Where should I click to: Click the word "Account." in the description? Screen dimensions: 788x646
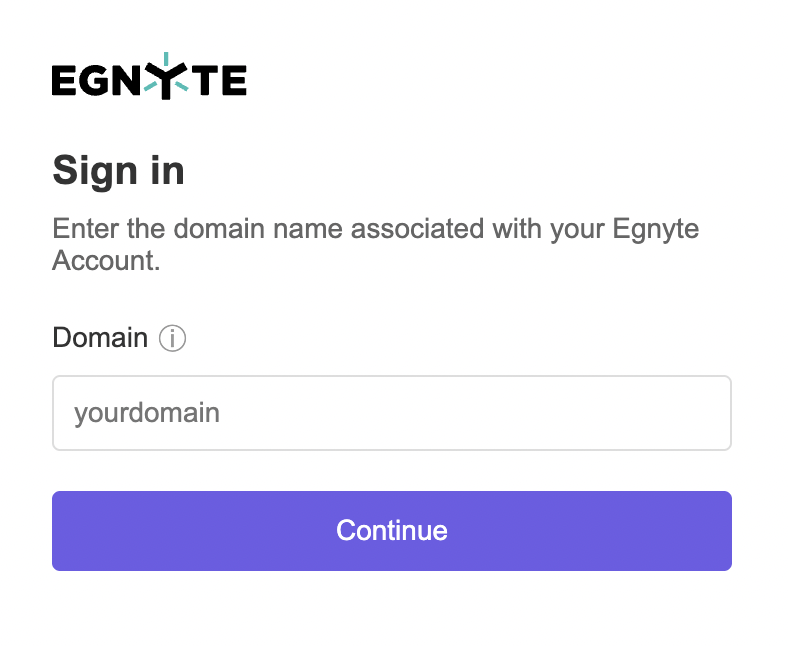click(106, 261)
